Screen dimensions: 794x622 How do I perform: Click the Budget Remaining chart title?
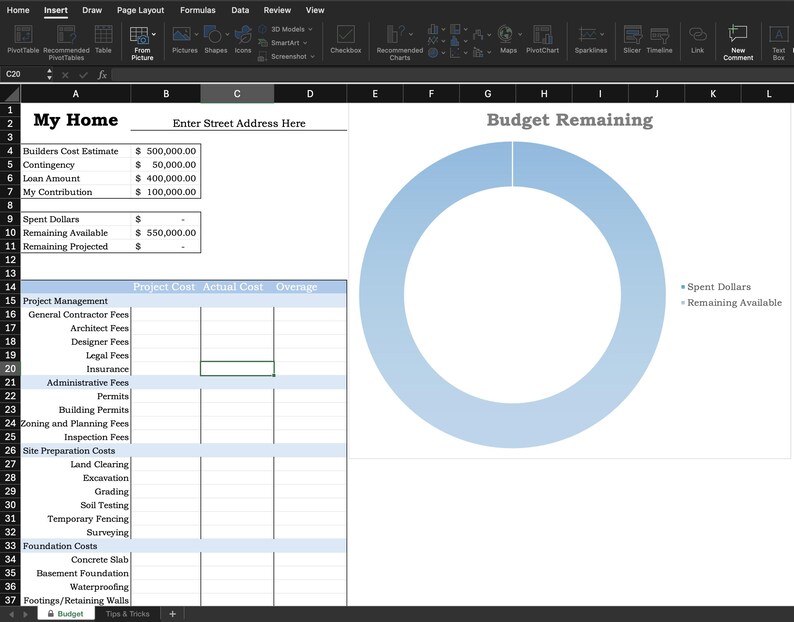coord(570,120)
